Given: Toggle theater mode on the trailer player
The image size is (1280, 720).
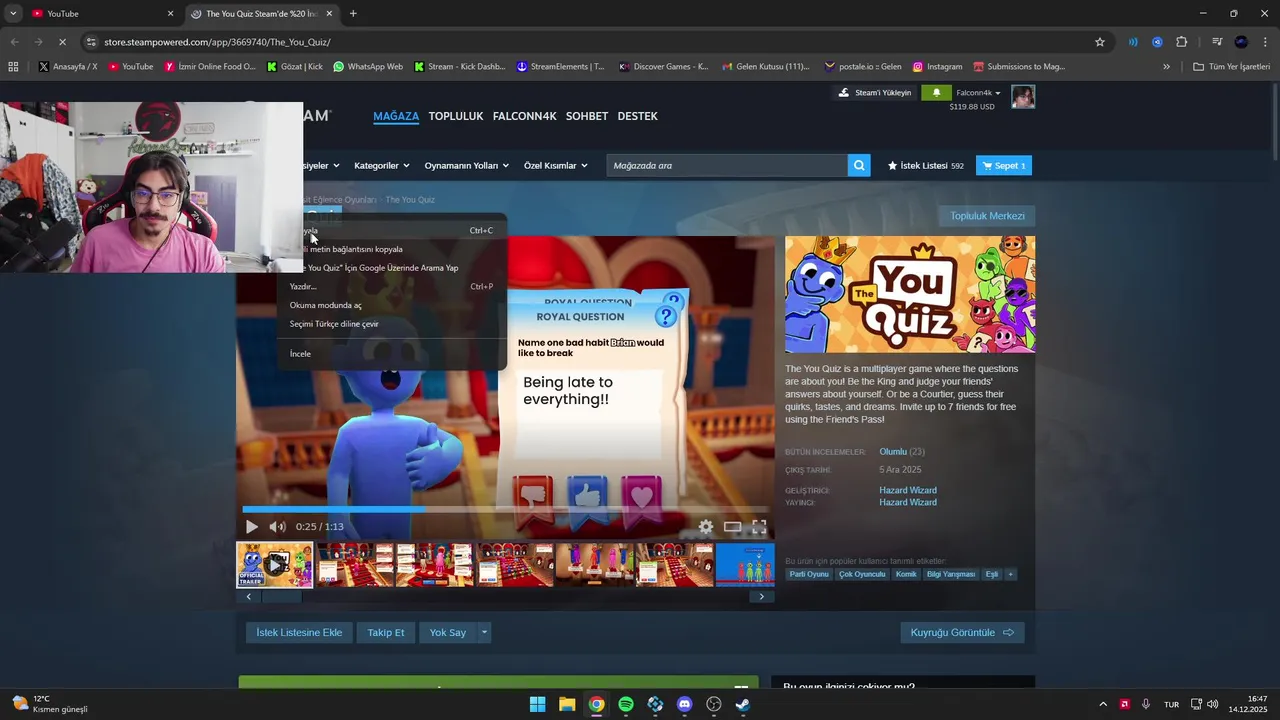Looking at the screenshot, I should point(732,527).
